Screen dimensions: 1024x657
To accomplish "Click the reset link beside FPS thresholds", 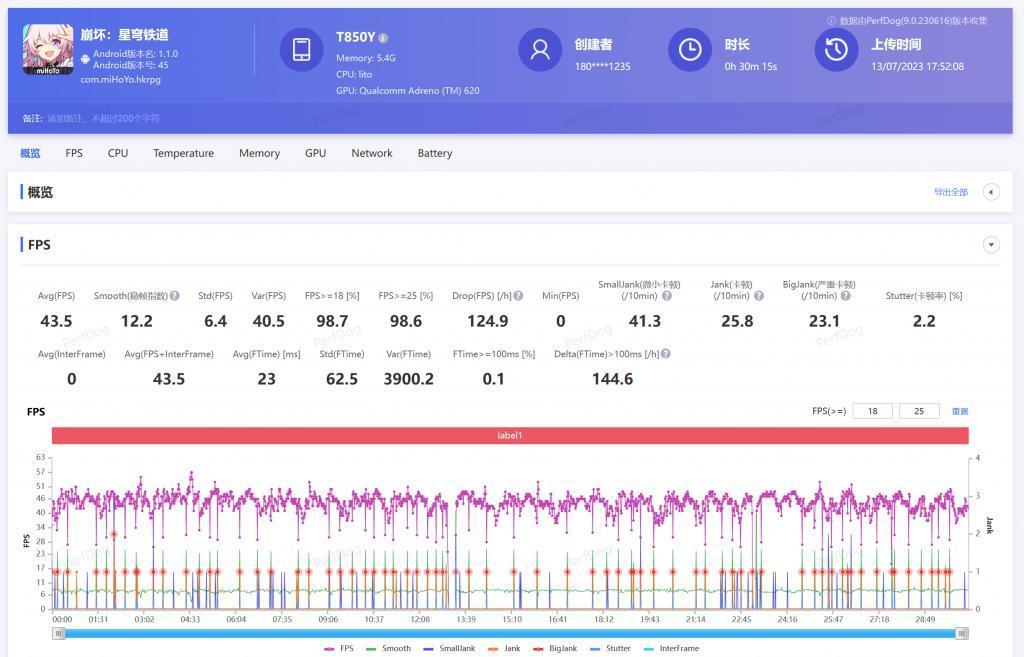I will pos(960,411).
